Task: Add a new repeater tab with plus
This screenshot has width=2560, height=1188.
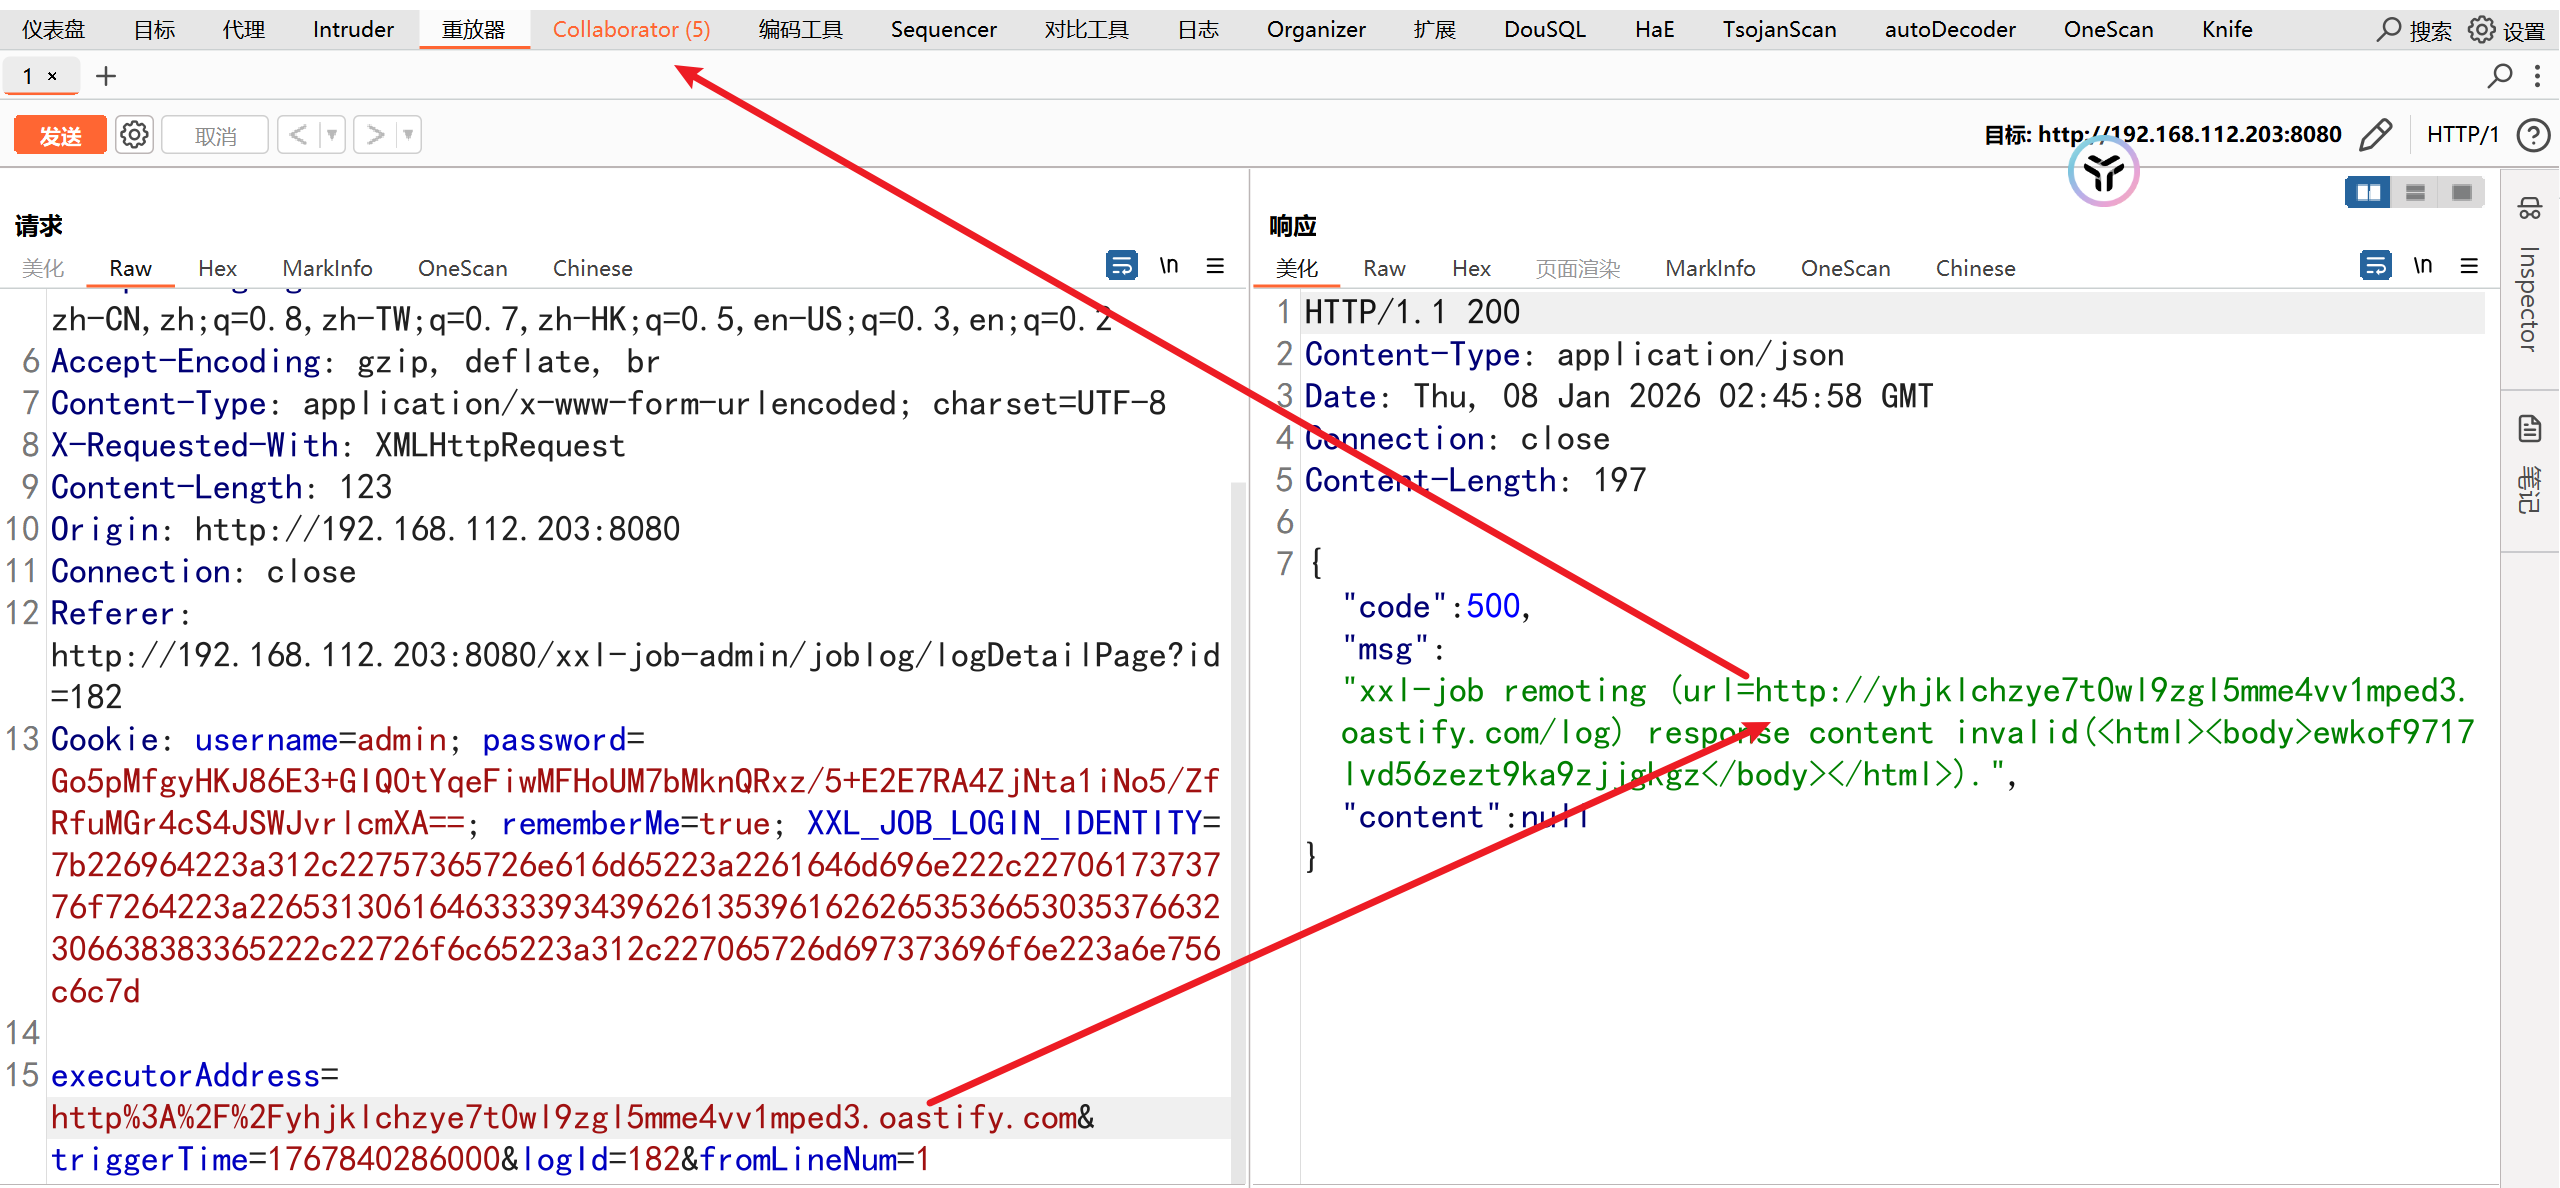Action: tap(106, 76)
